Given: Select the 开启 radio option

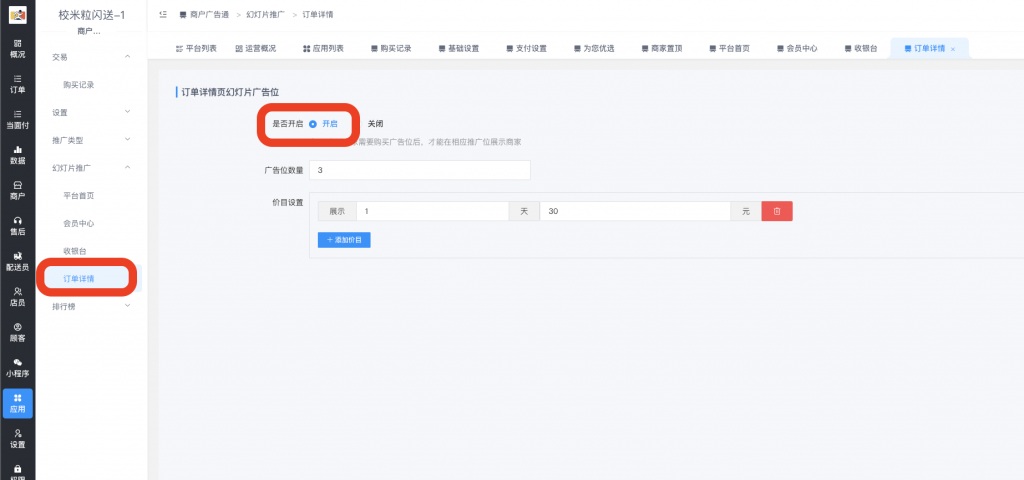Looking at the screenshot, I should [323, 123].
